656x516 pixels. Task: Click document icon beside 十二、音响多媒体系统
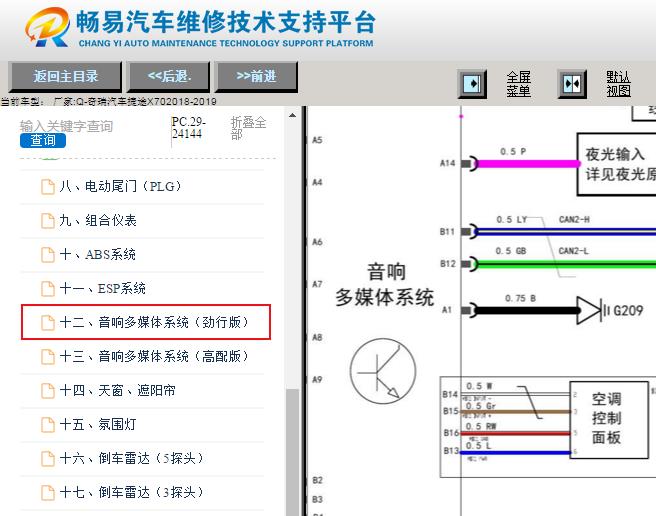coord(48,322)
